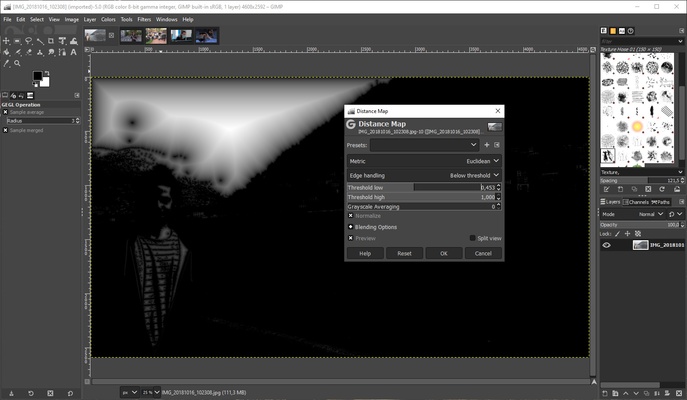Image resolution: width=687 pixels, height=400 pixels.
Task: Select the Rectangle Select tool
Action: pyautogui.click(x=17, y=41)
